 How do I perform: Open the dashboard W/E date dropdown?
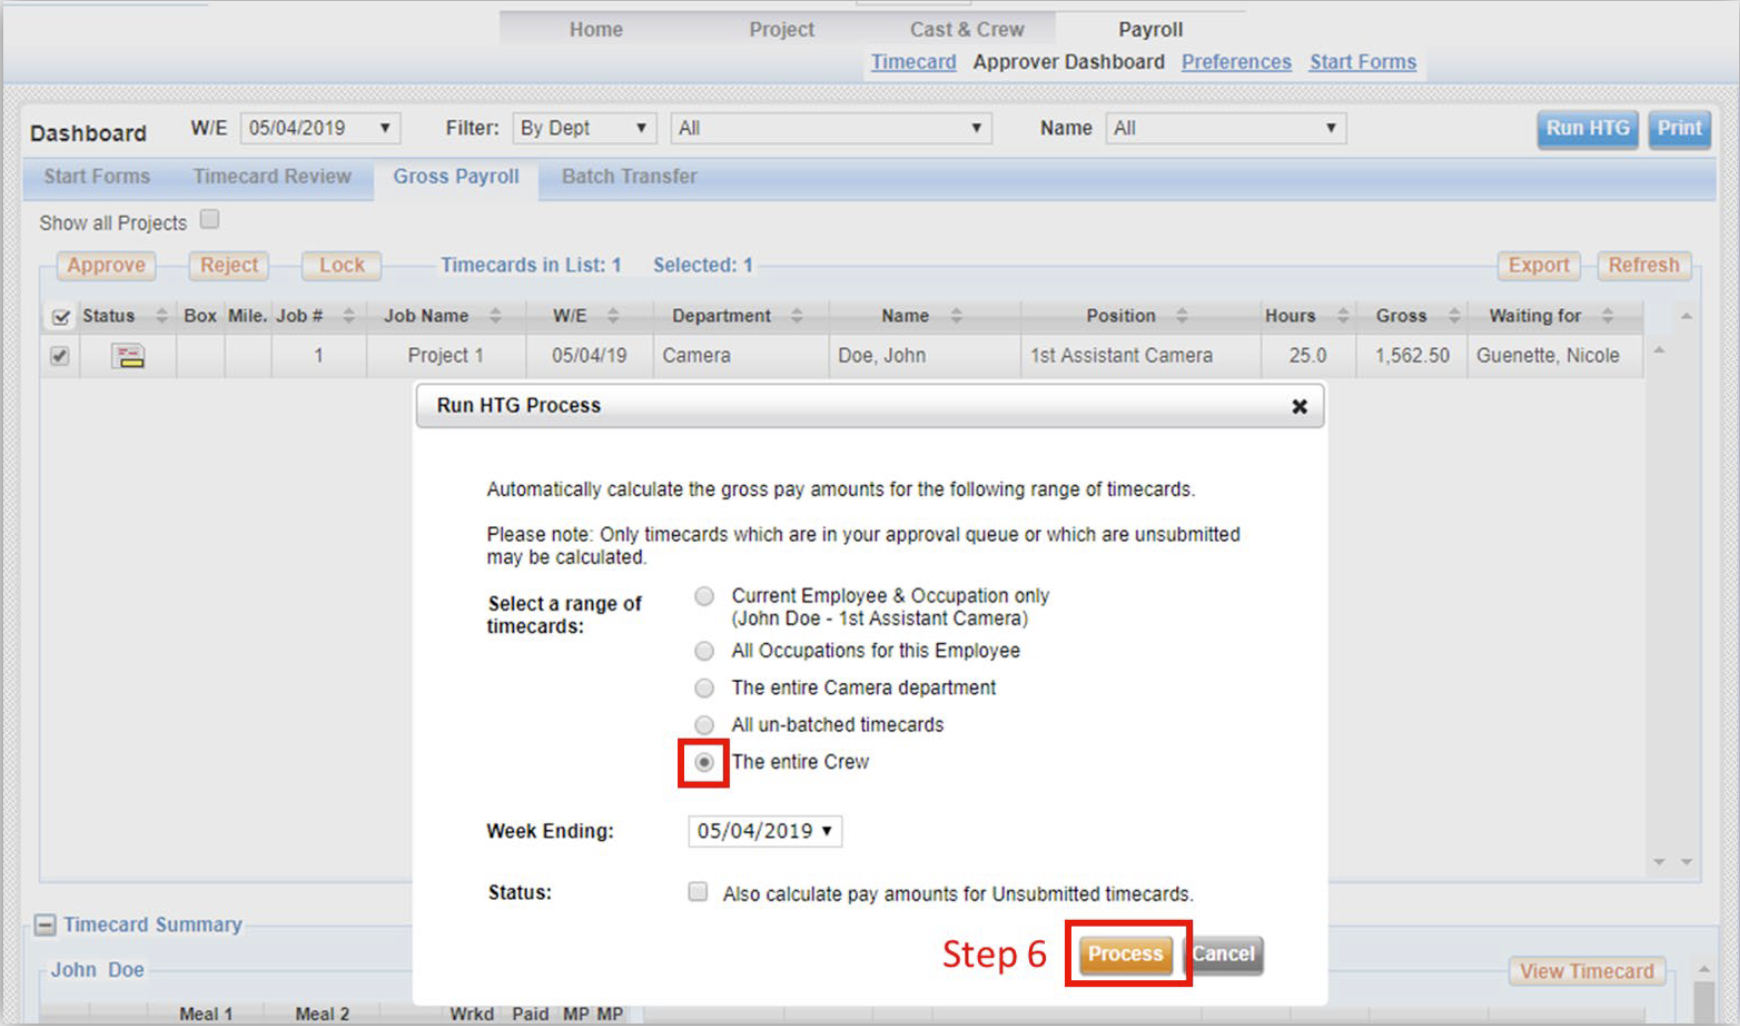pyautogui.click(x=320, y=128)
